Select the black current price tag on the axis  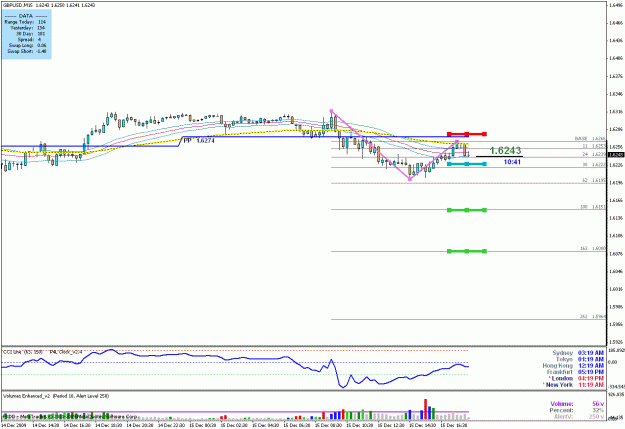point(615,155)
